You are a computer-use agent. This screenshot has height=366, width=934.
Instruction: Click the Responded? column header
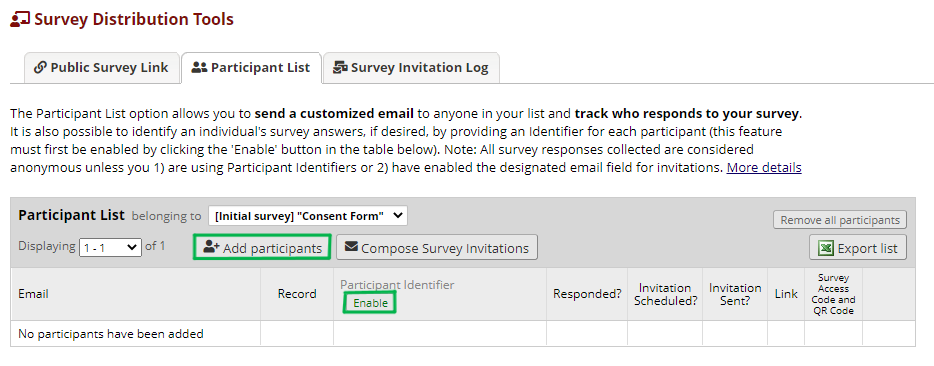point(587,294)
